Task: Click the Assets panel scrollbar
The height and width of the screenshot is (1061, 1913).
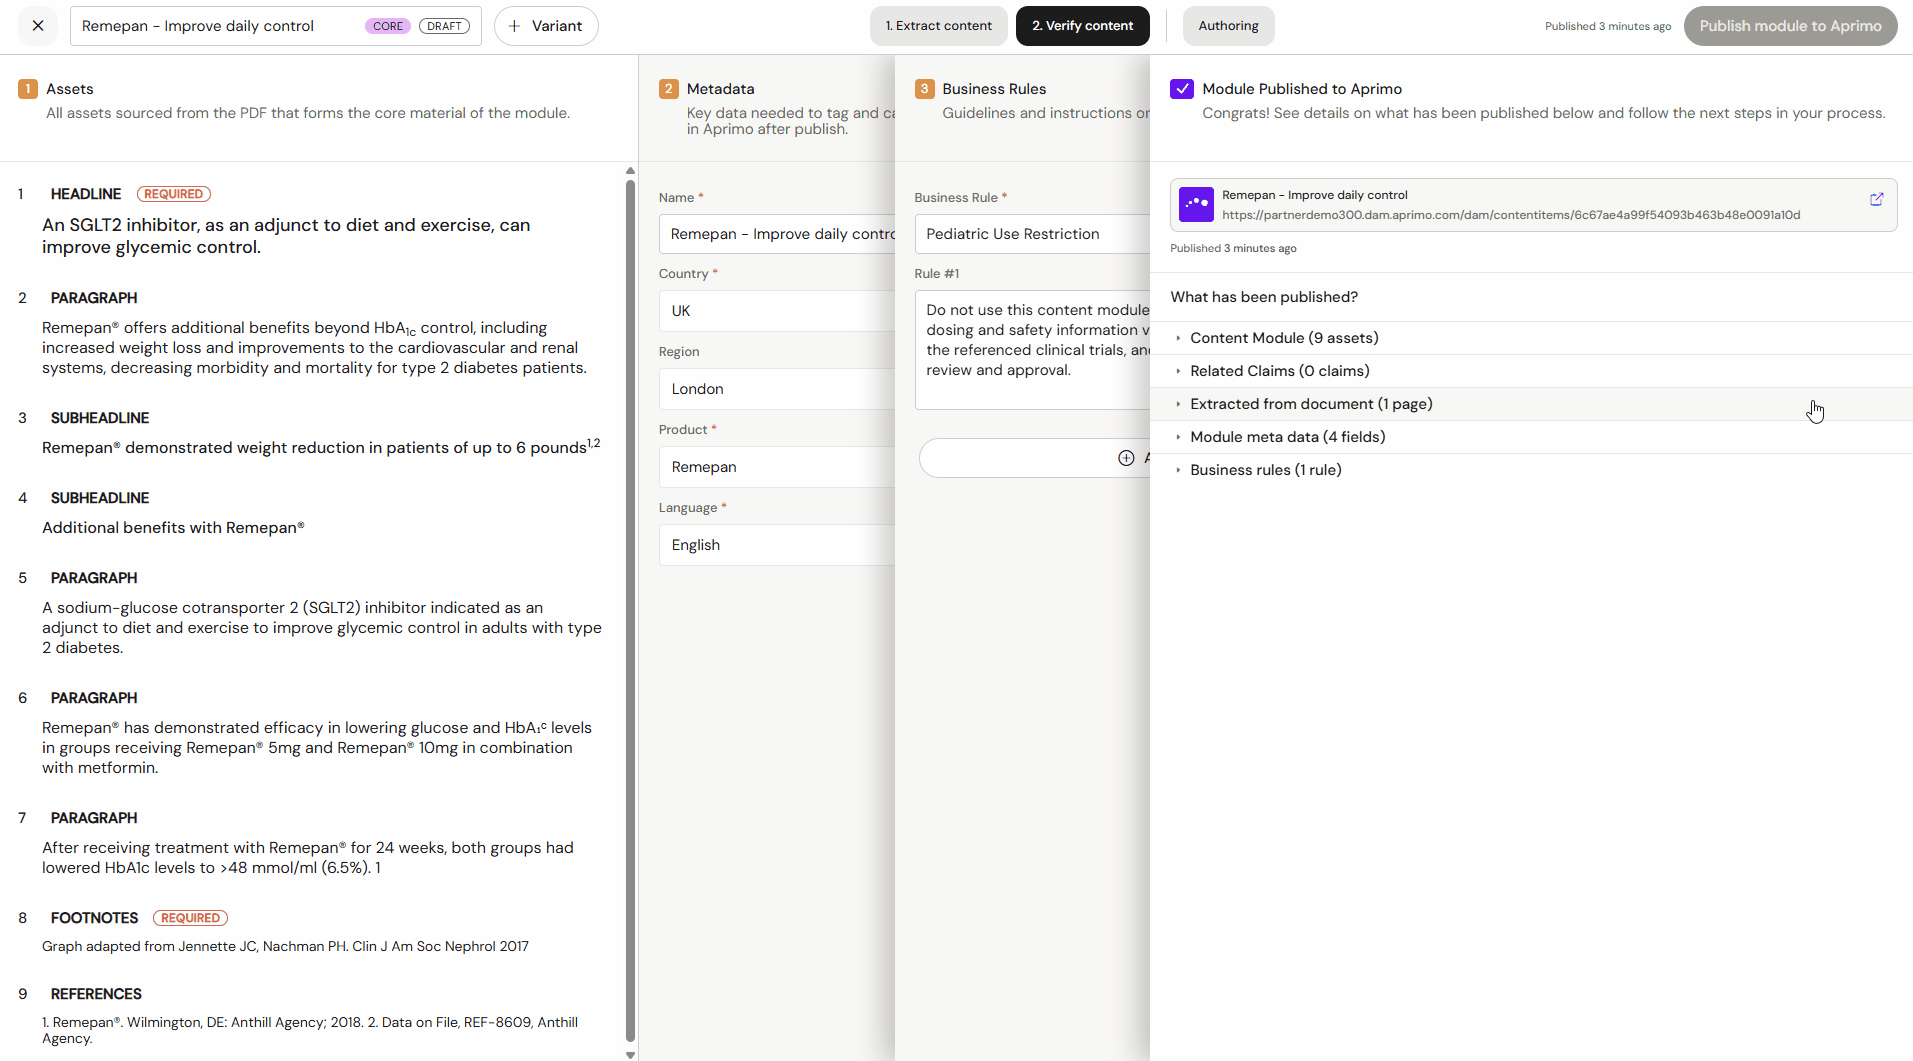Action: tap(630, 610)
